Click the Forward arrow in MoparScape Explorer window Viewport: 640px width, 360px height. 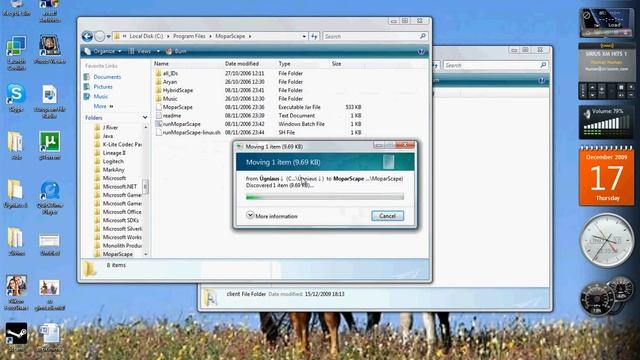[99, 36]
